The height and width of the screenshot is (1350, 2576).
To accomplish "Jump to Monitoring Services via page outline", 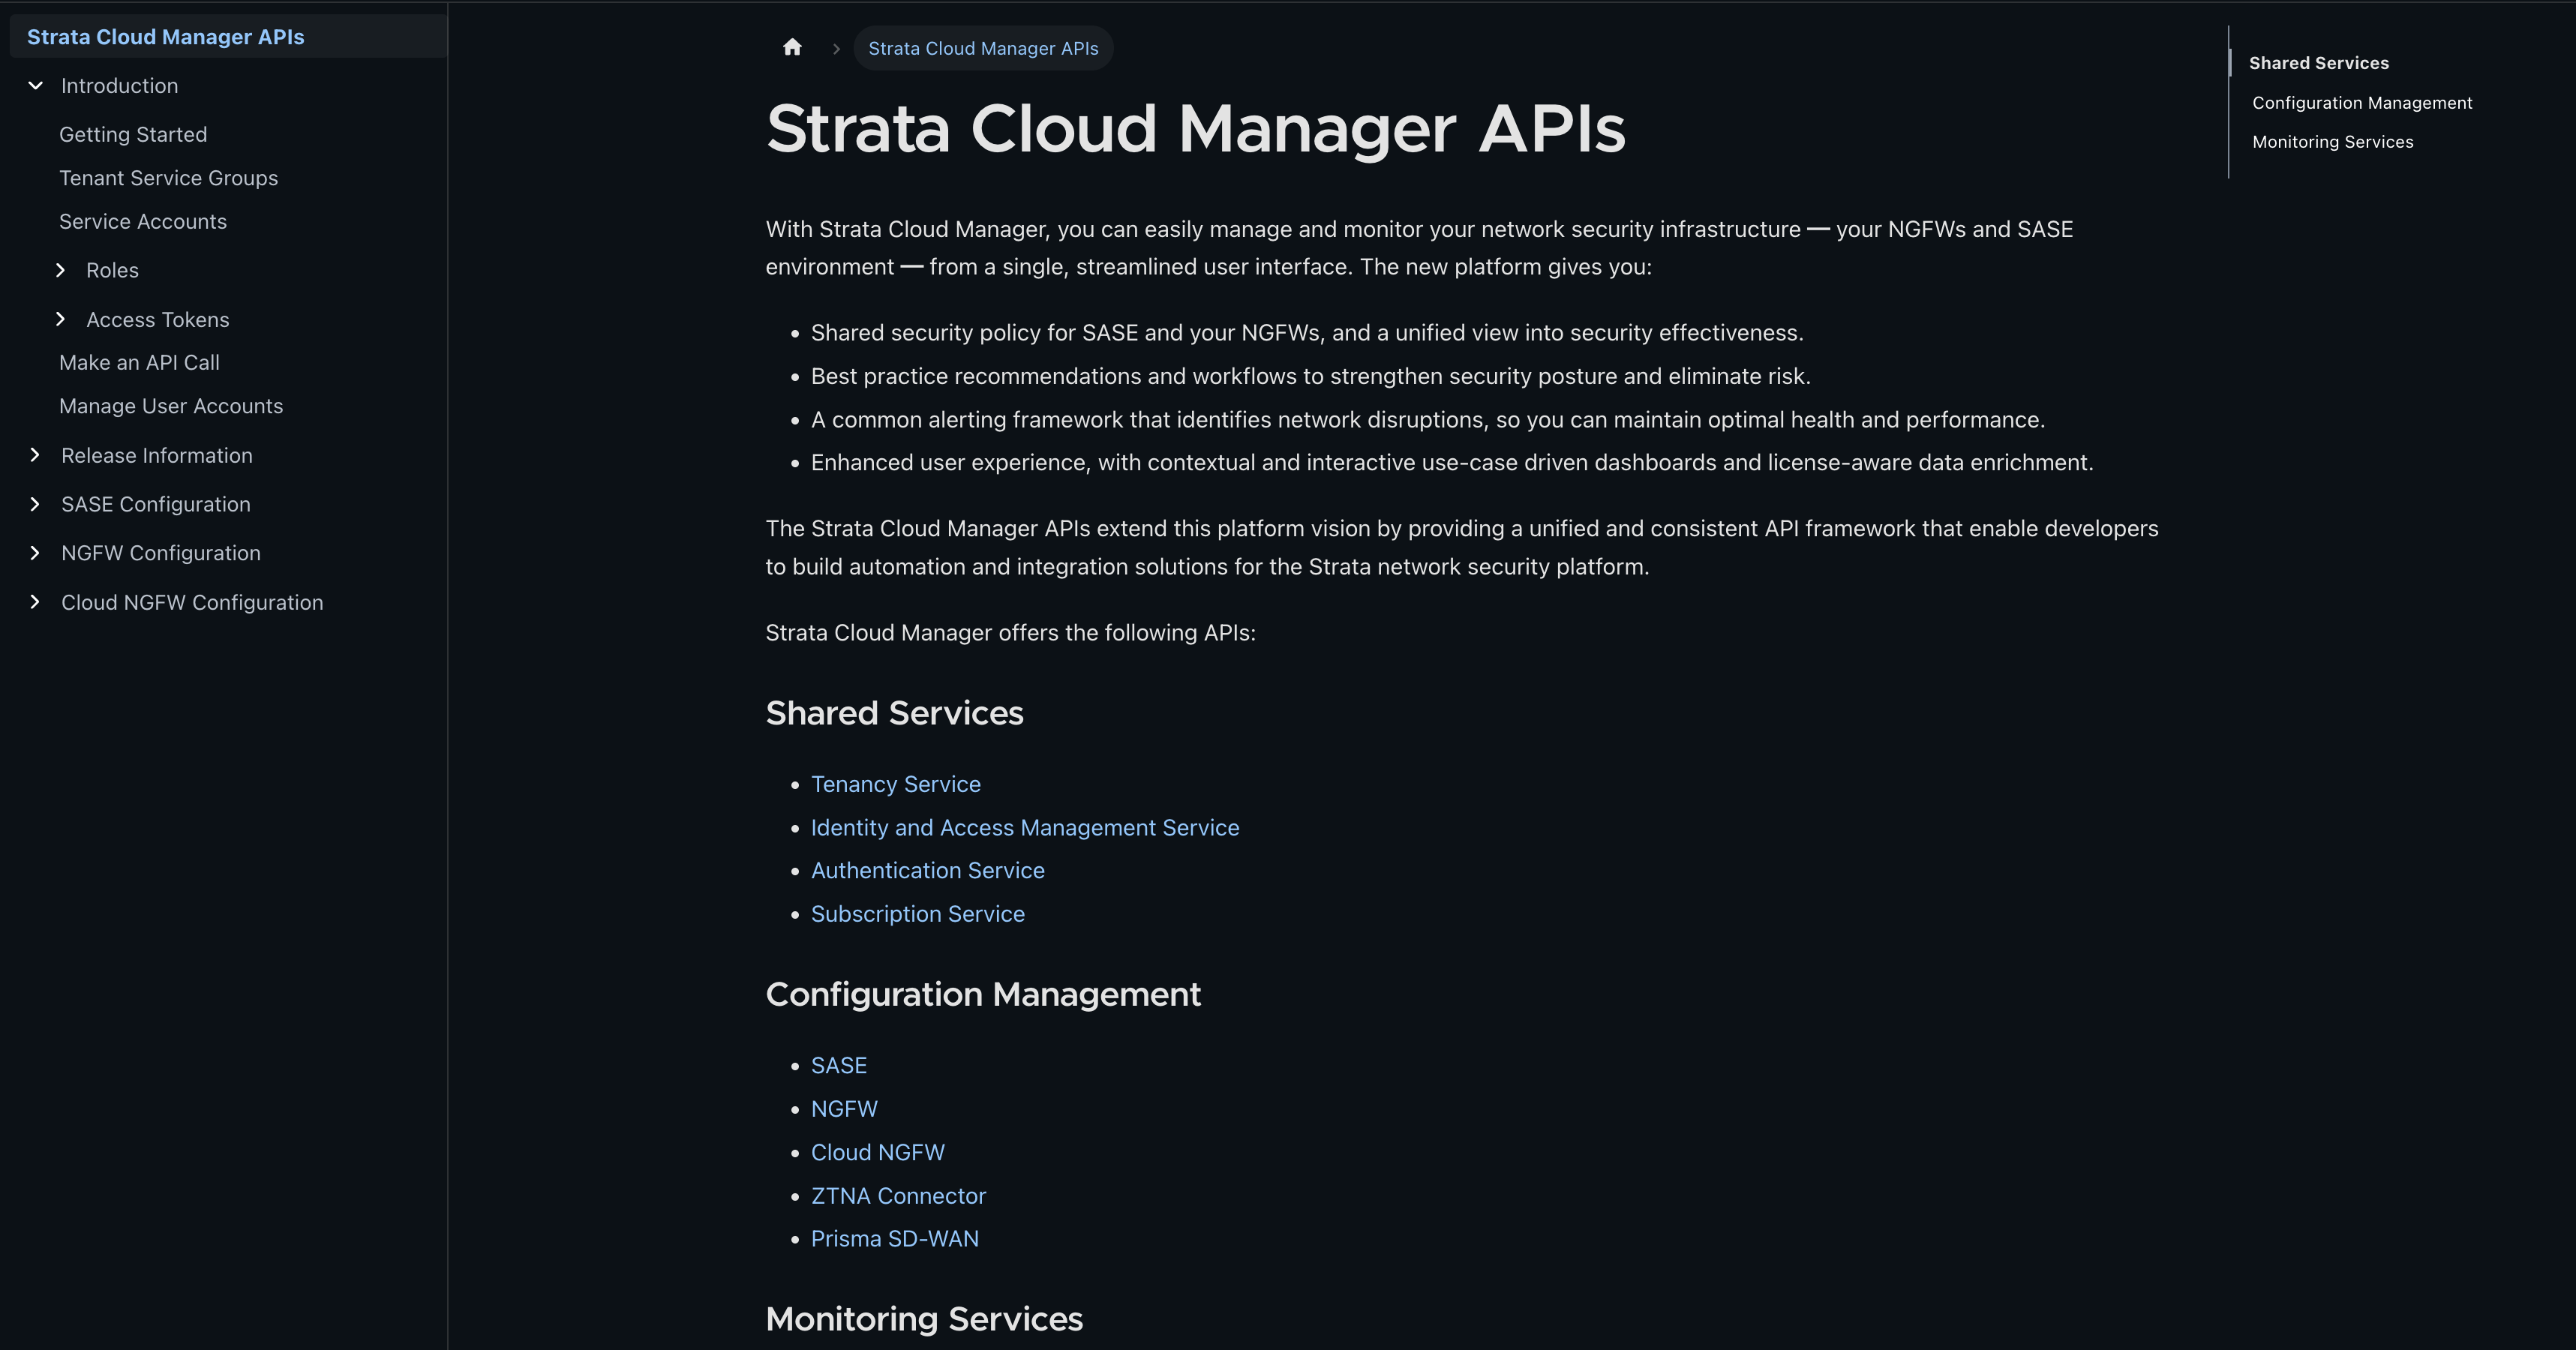I will tap(2332, 141).
